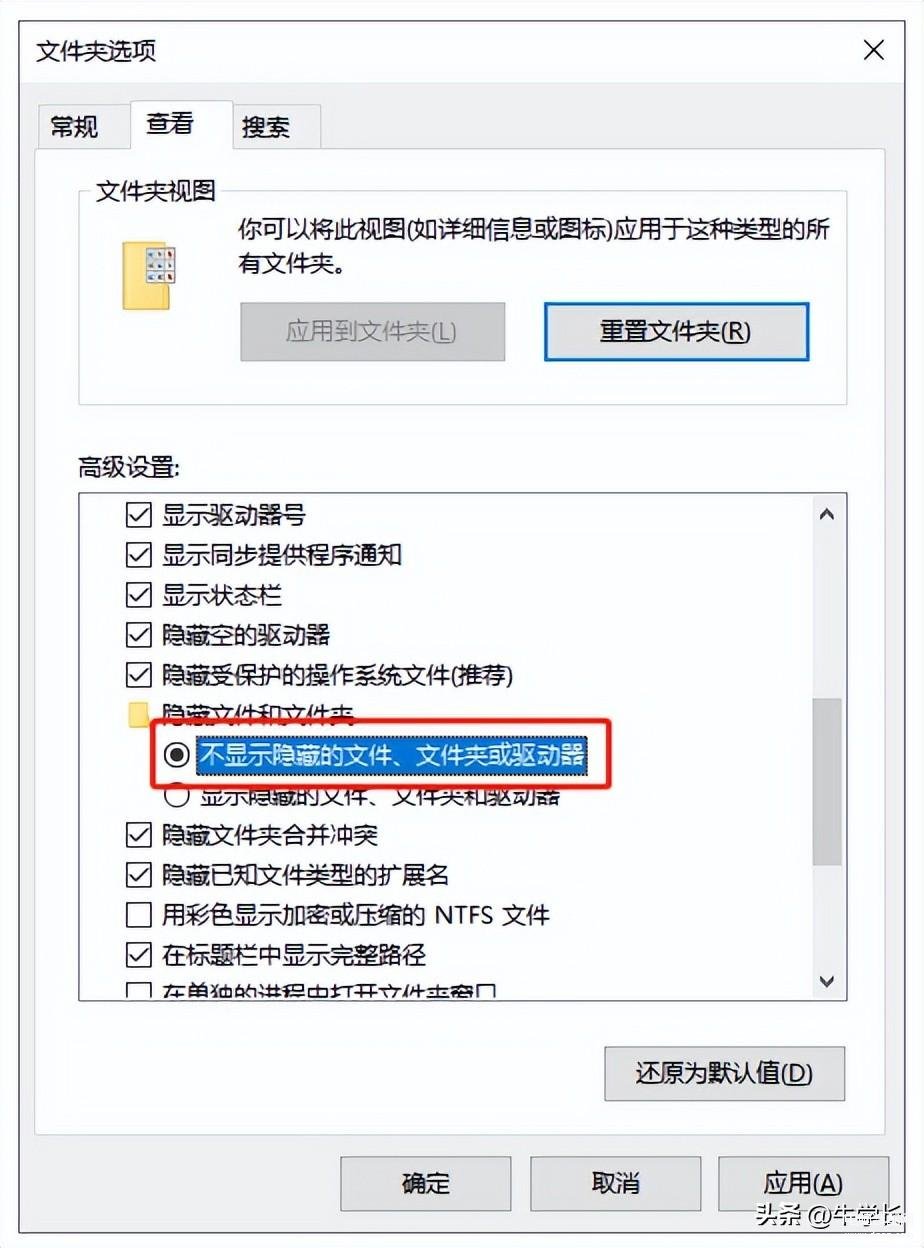Image resolution: width=924 pixels, height=1248 pixels.
Task: Uncheck 隐藏空的驱动器
Action: tap(138, 635)
